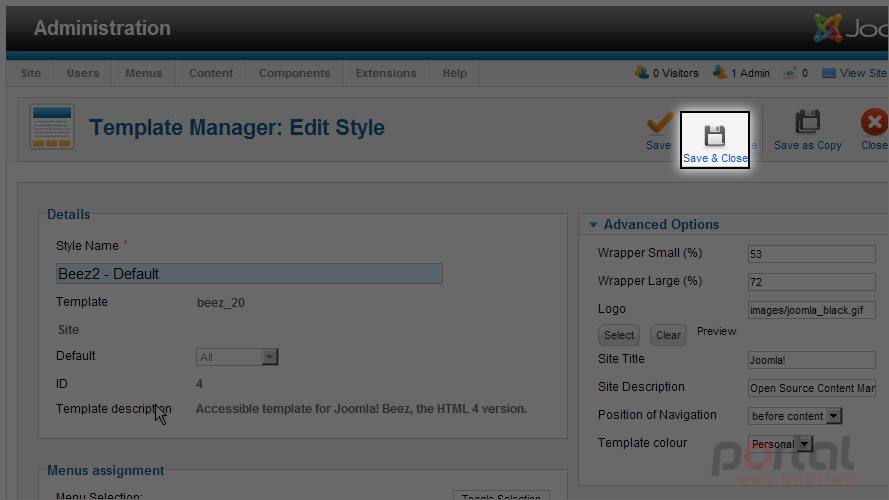Click the 'Template Manager: Edit Style' heading
The width and height of the screenshot is (889, 500).
237,128
